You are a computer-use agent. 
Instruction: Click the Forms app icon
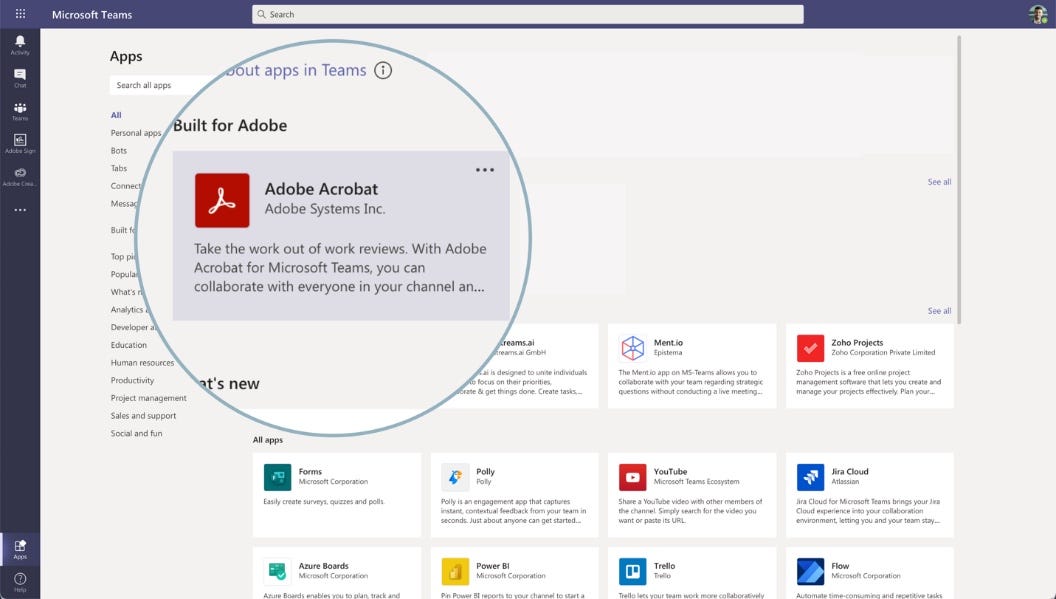click(x=277, y=477)
